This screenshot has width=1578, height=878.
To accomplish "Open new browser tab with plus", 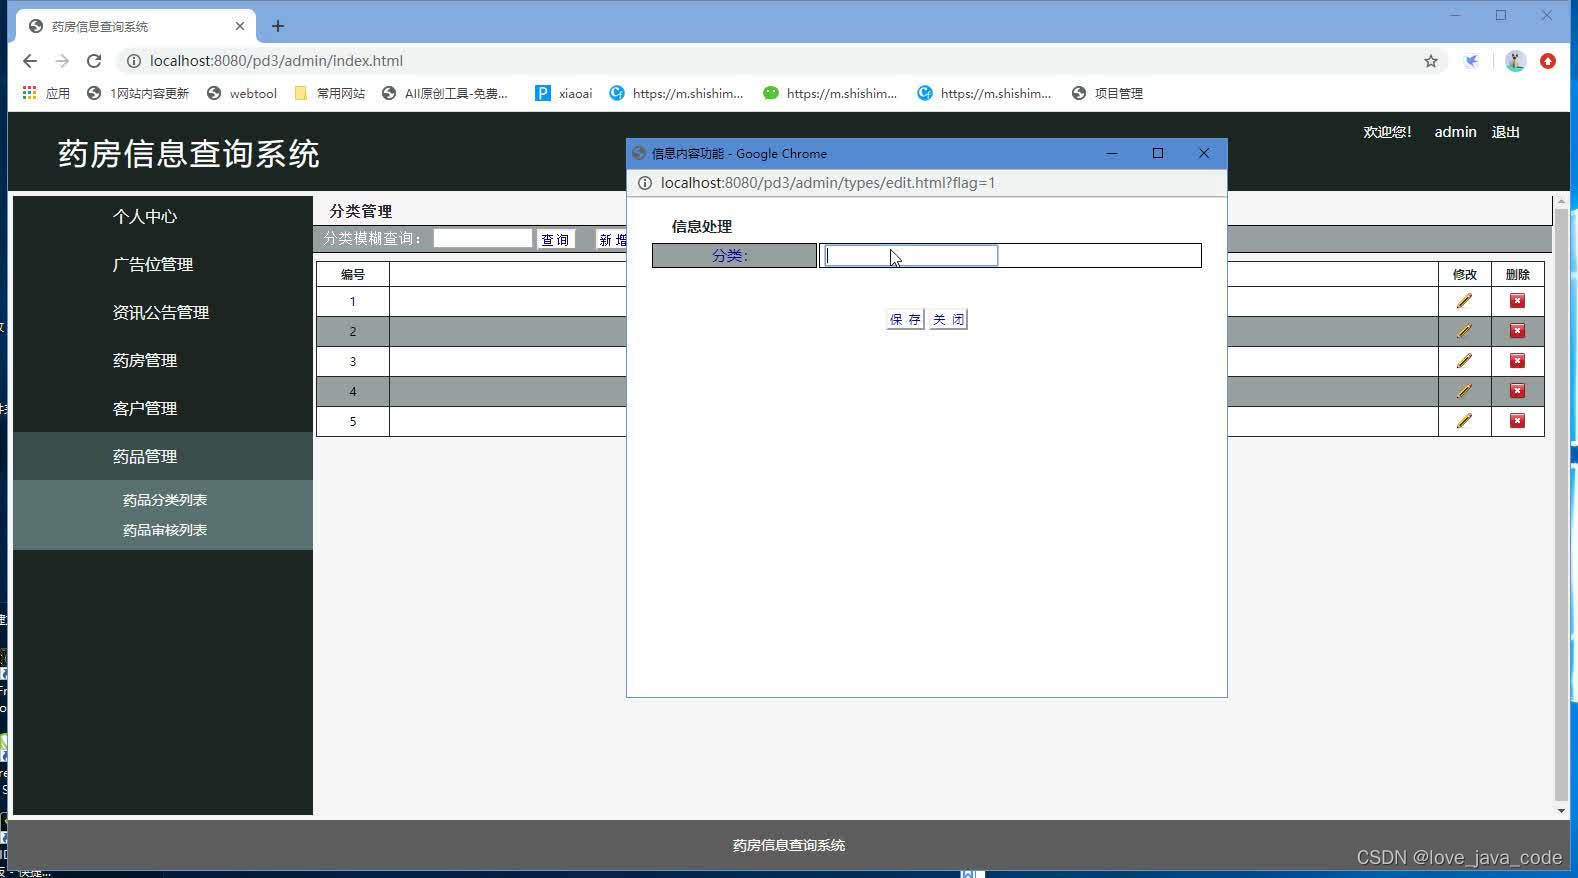I will click(x=278, y=26).
